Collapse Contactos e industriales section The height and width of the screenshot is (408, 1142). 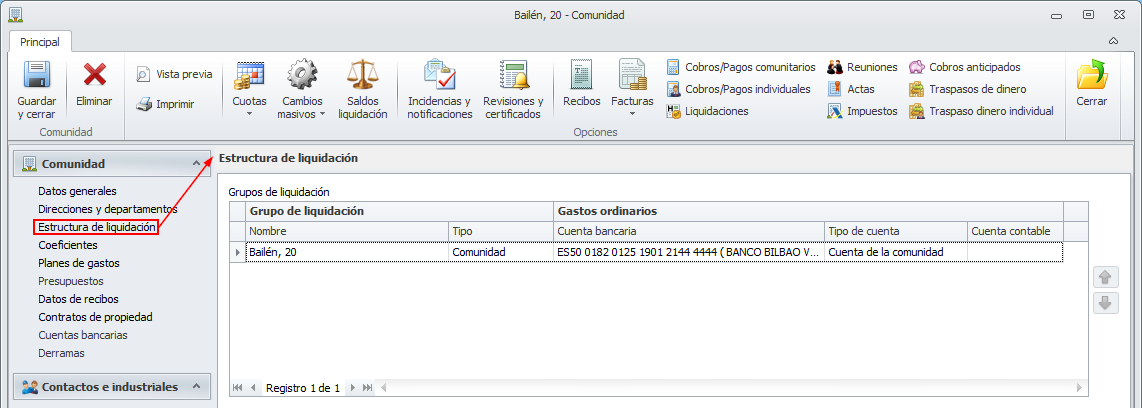[195, 387]
